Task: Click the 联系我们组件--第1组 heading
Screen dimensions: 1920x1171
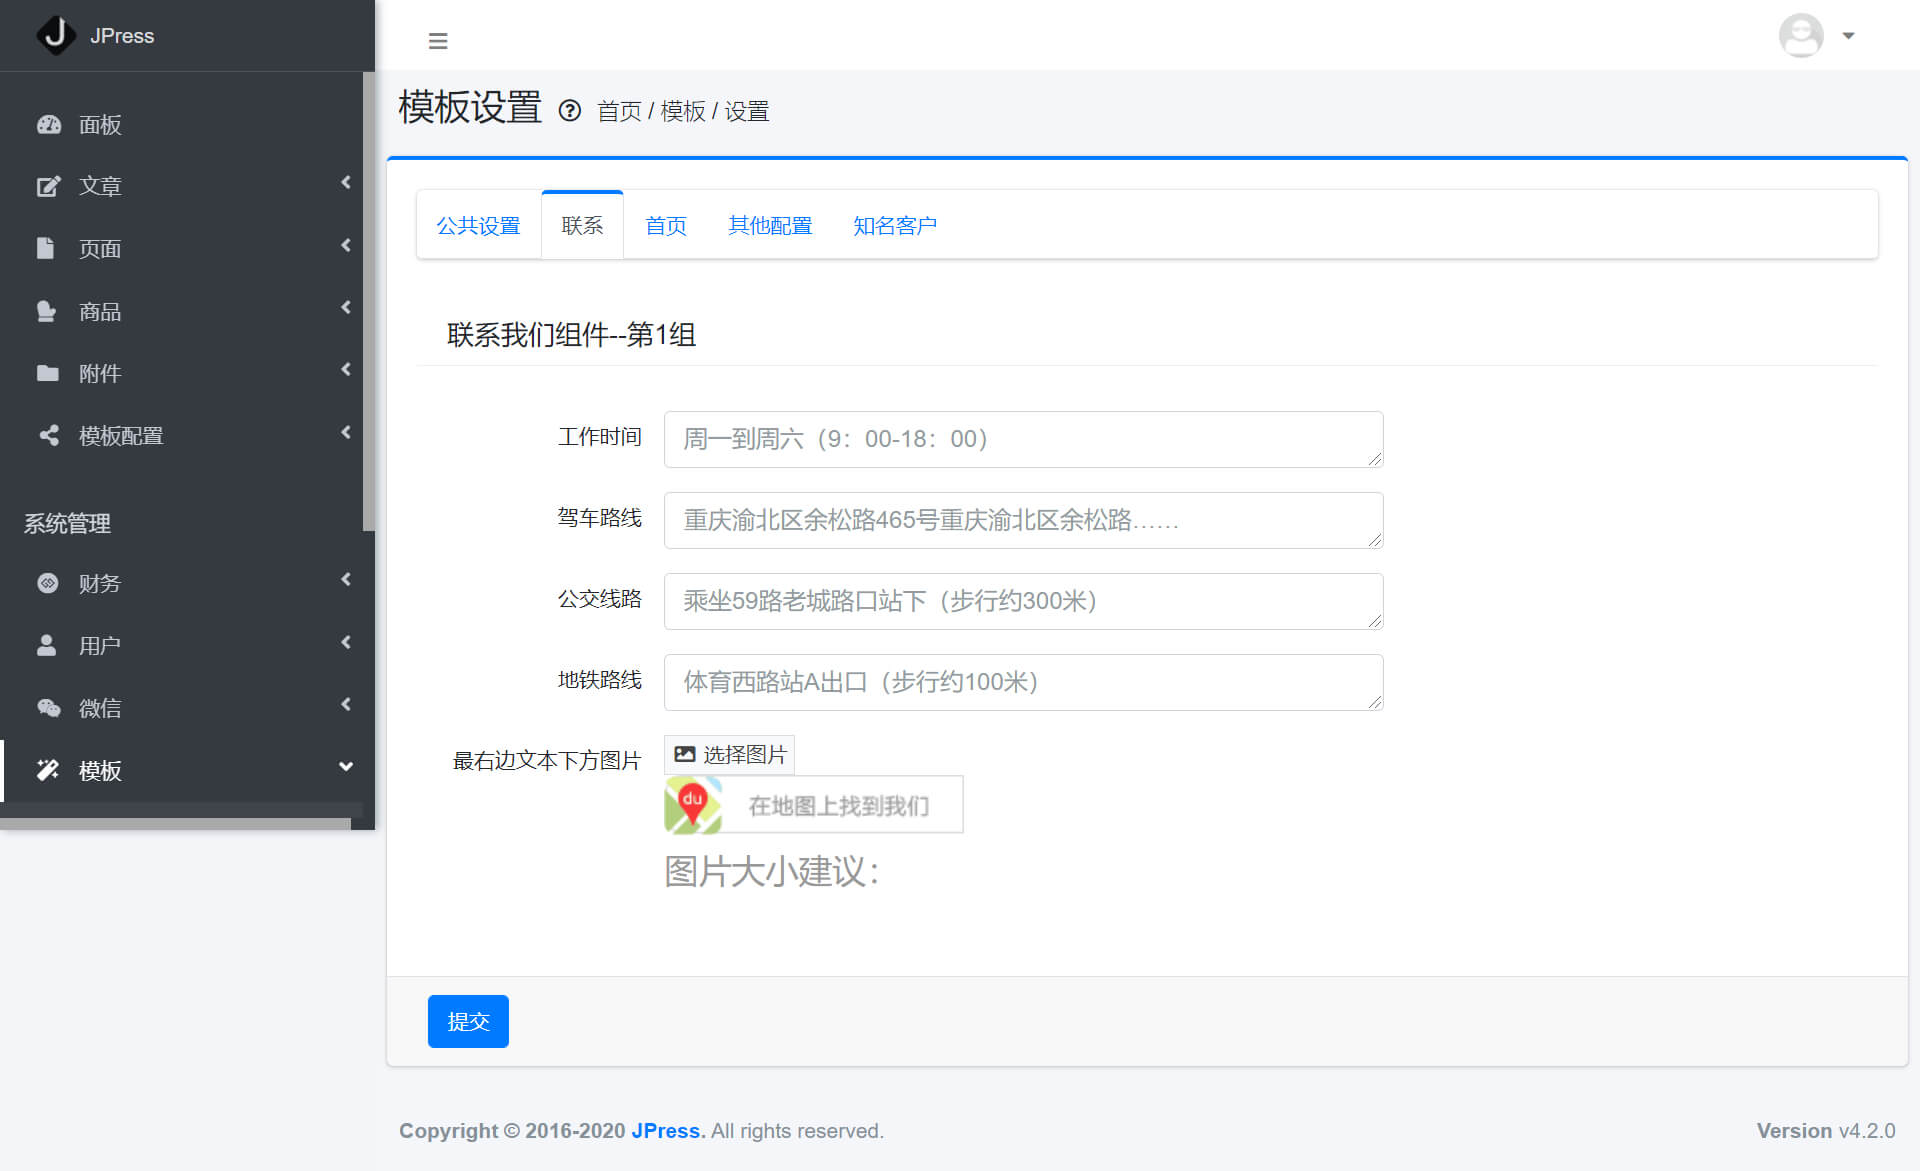Action: pos(571,335)
